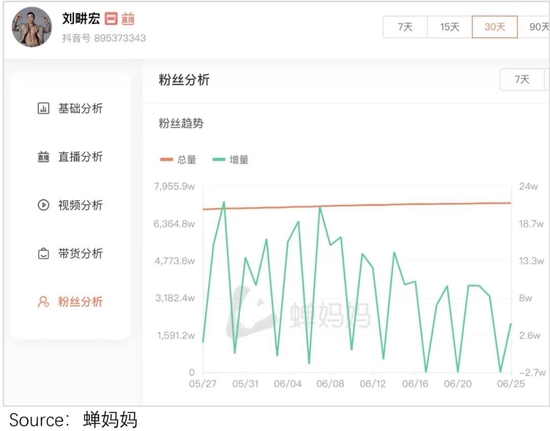Click the 抖音号 895373343 text
The image size is (550, 431).
tap(104, 38)
